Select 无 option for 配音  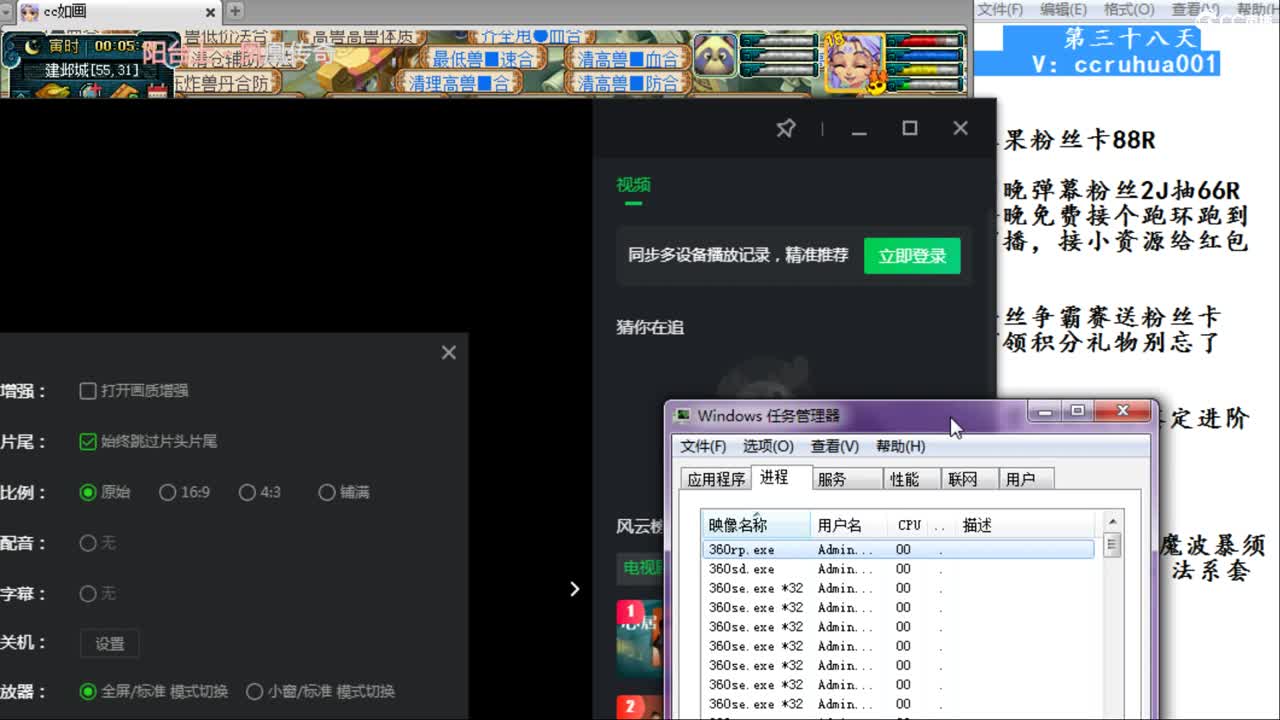tap(88, 543)
